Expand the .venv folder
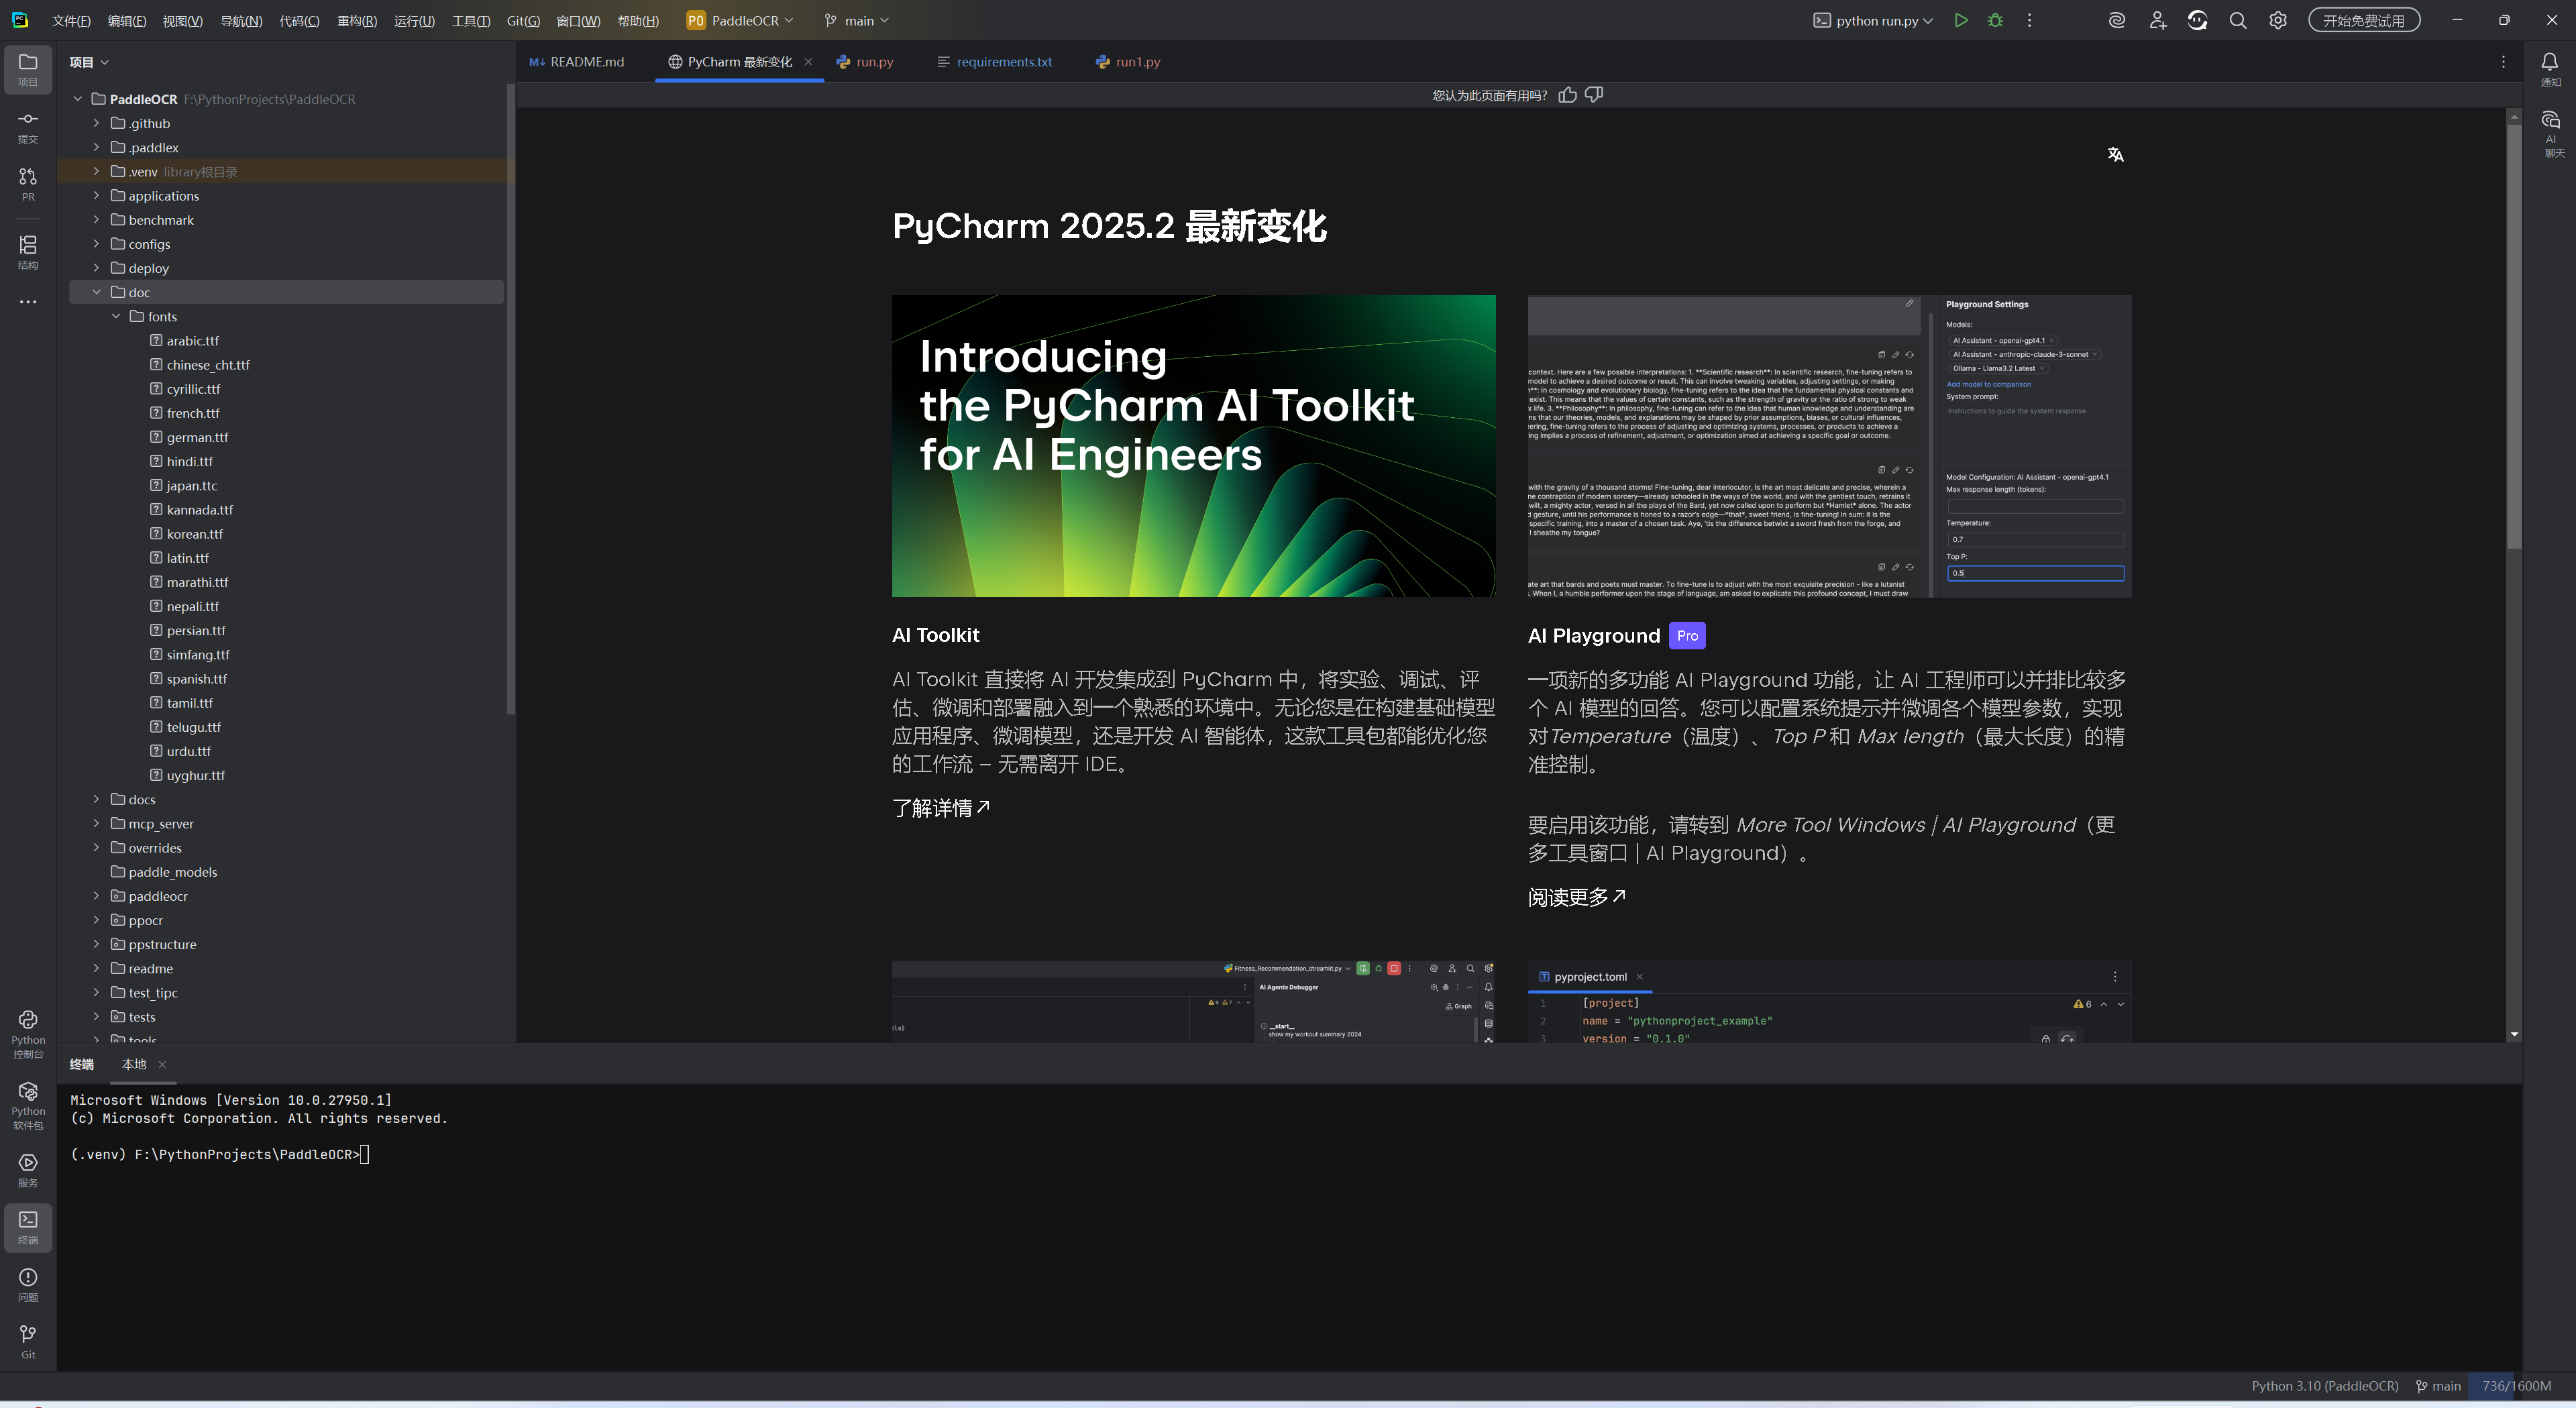This screenshot has height=1408, width=2576. click(97, 171)
